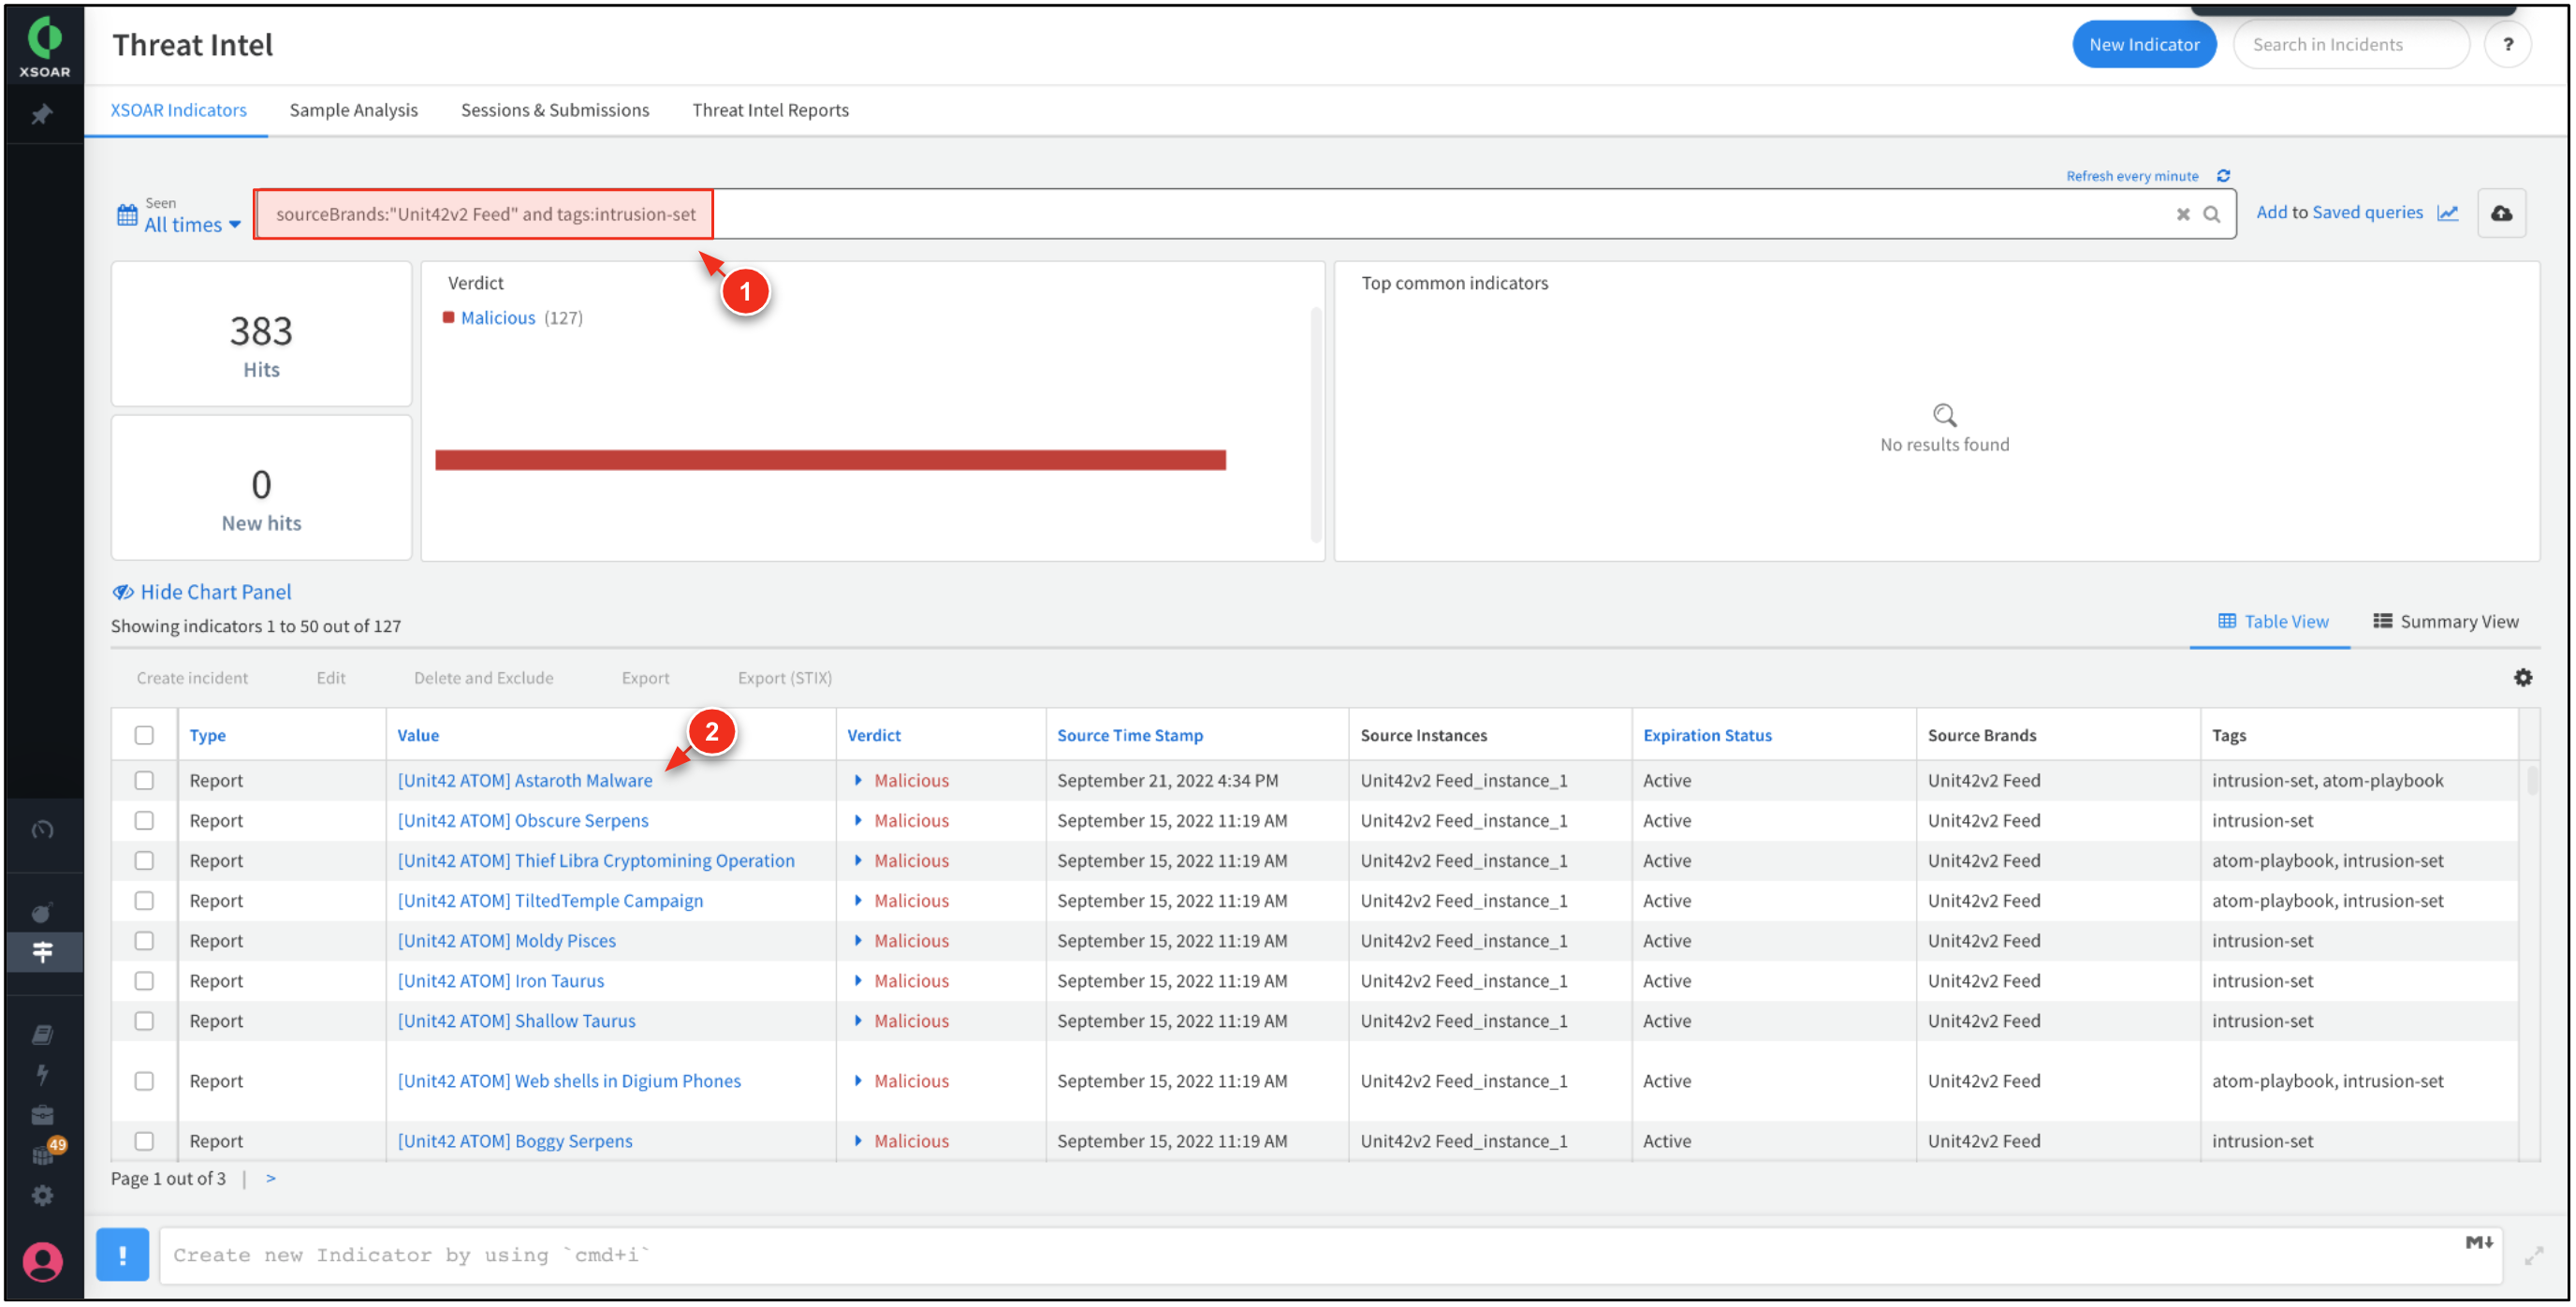
Task: Check the Obscure Serpens row checkbox
Action: (144, 820)
